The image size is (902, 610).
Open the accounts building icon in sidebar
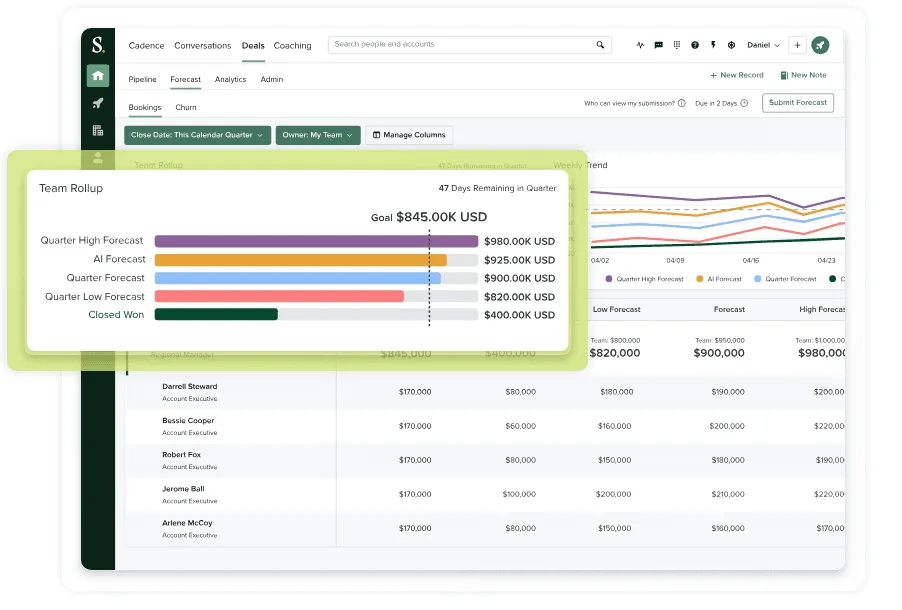97,130
